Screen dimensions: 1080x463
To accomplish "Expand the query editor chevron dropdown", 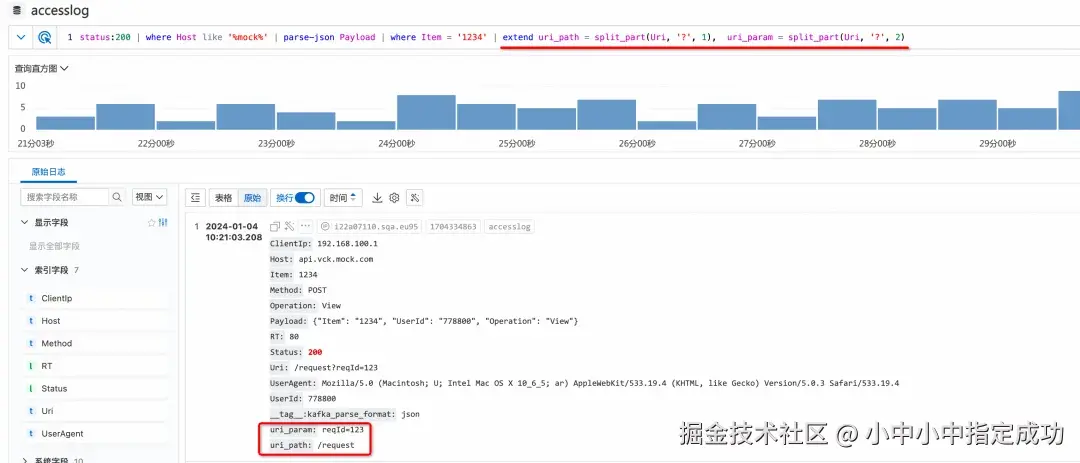I will coord(21,37).
